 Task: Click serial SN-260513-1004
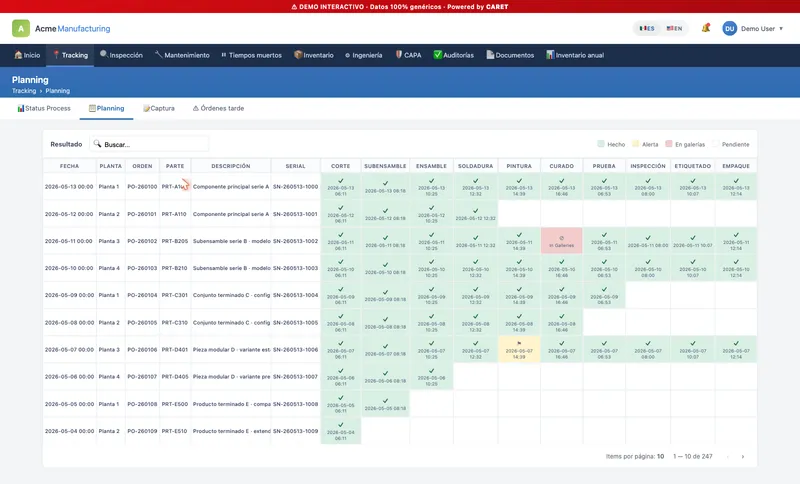click(295, 295)
